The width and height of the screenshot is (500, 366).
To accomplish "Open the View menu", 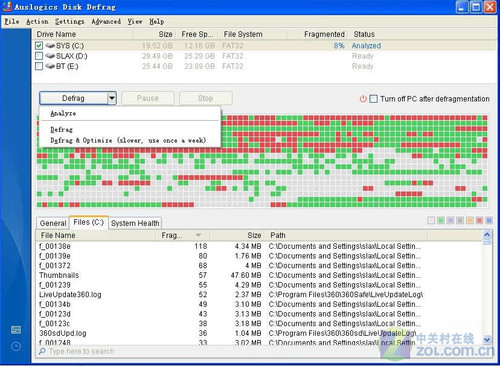I will tap(135, 22).
